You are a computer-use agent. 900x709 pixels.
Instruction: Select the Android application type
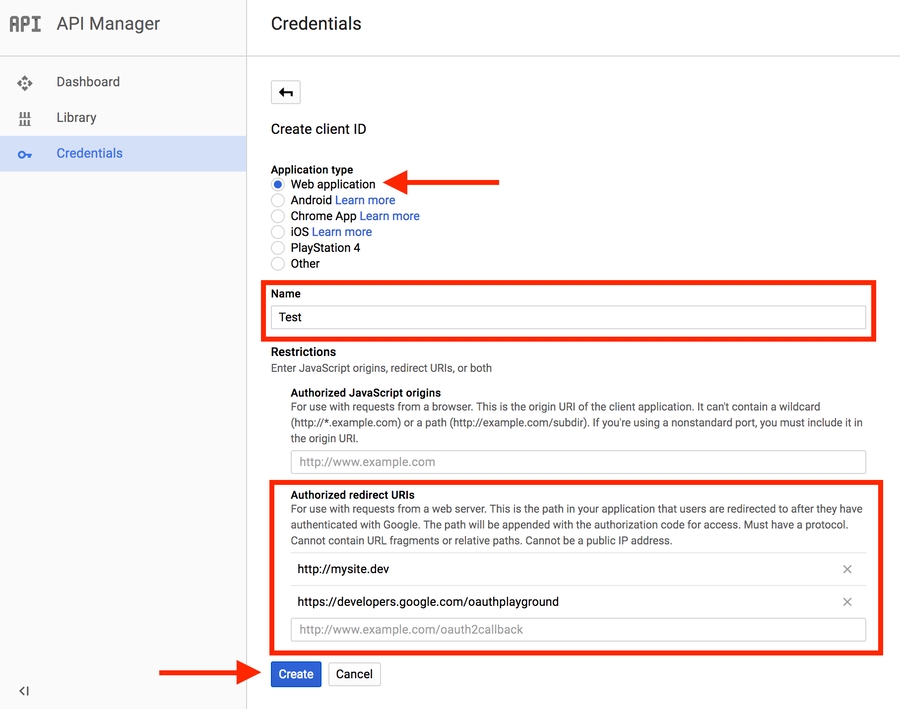point(278,200)
